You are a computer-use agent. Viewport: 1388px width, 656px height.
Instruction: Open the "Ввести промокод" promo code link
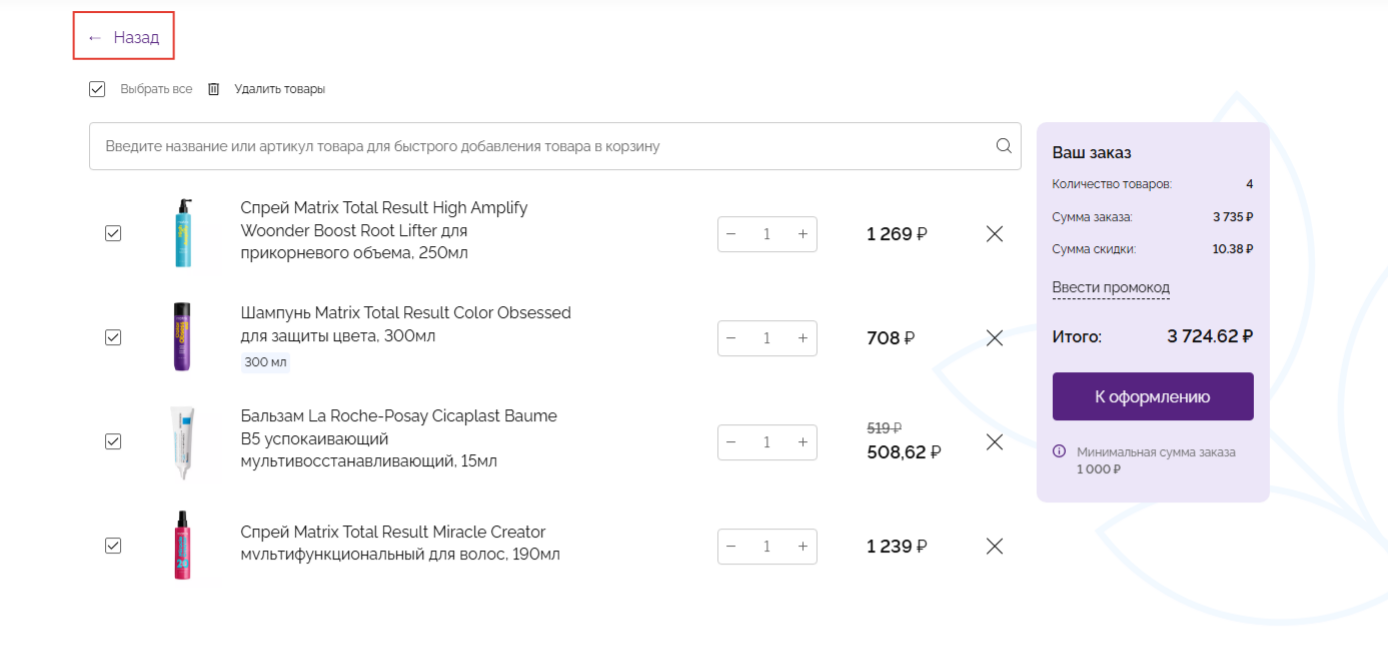click(1110, 288)
